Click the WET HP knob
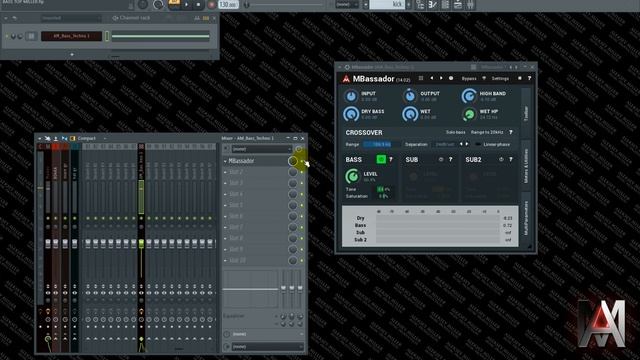This screenshot has height=360, width=640. 469,114
